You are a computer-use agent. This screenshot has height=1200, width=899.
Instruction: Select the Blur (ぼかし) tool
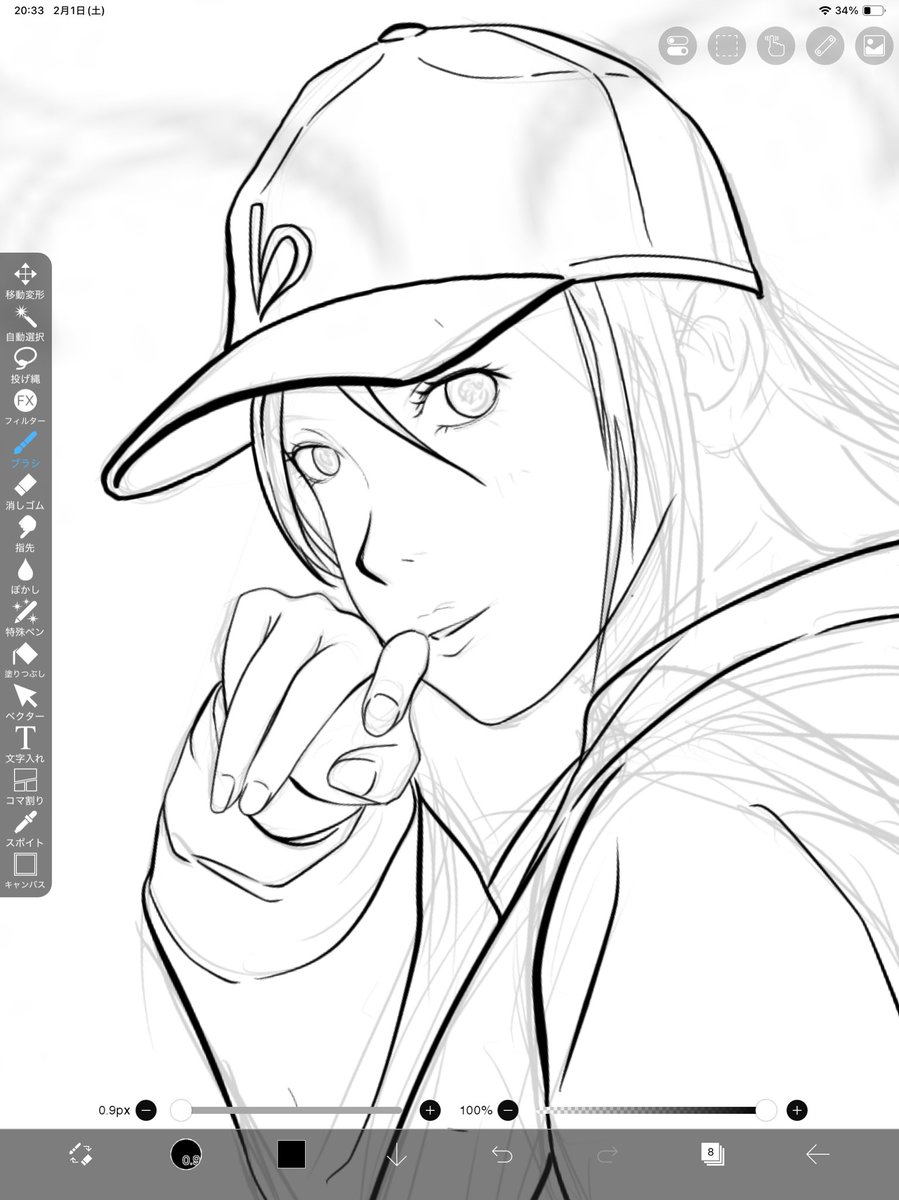[x=25, y=577]
